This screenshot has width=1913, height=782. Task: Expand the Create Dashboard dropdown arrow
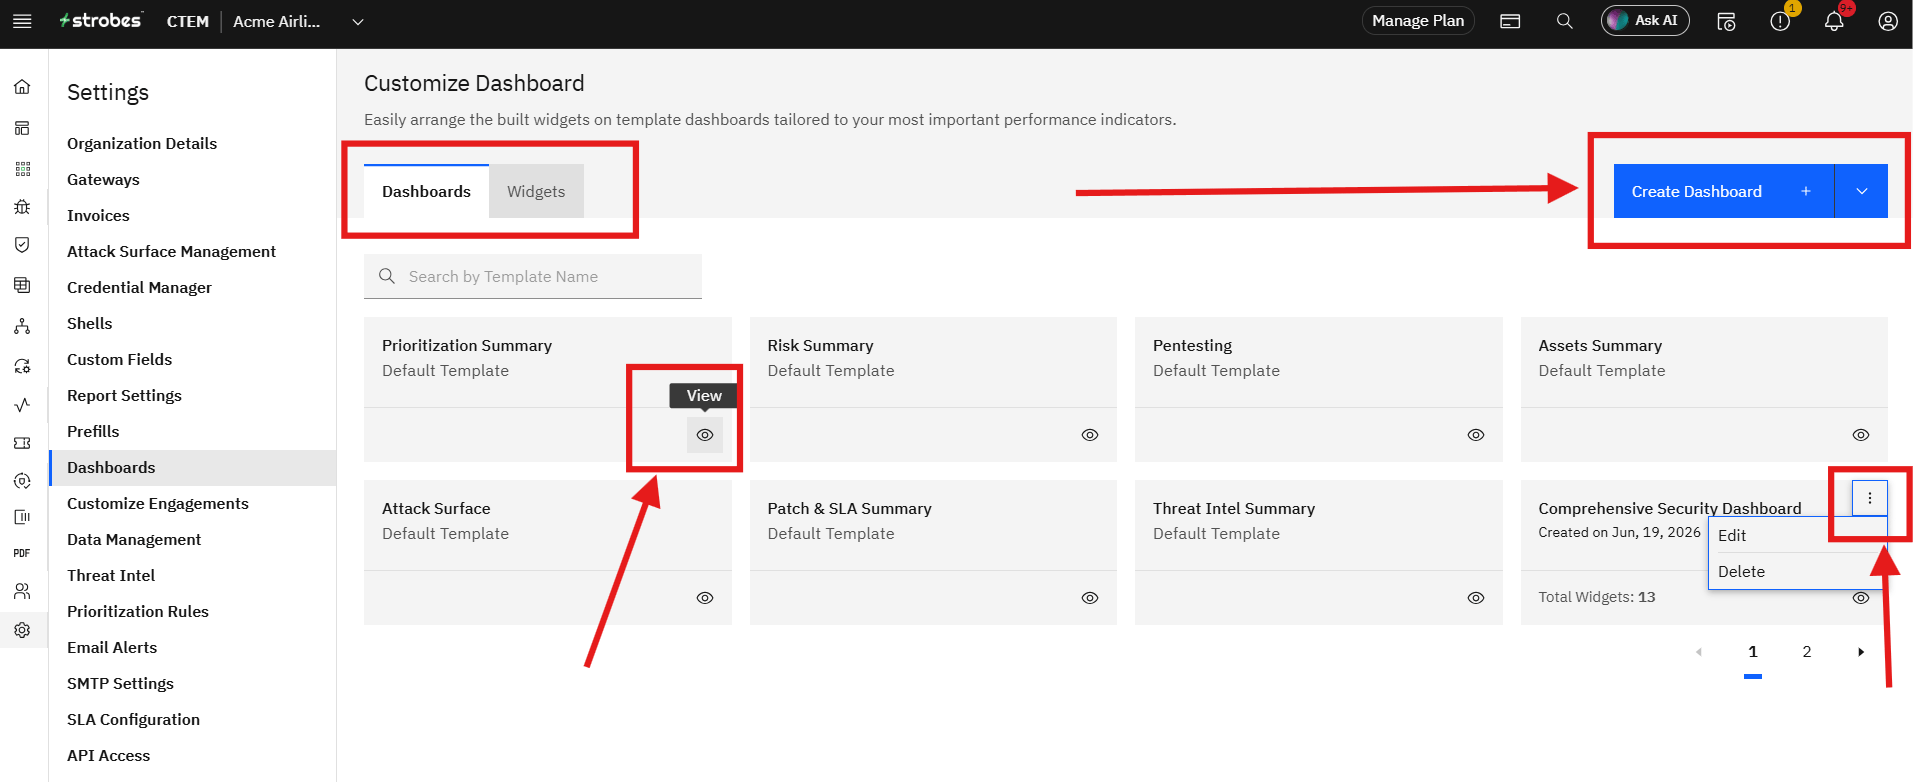pyautogui.click(x=1862, y=191)
